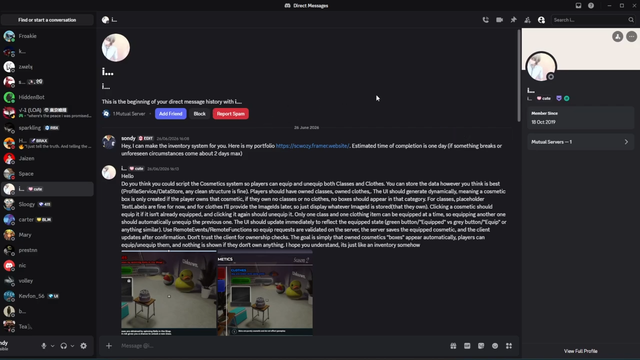Open the Space conversation
The height and width of the screenshot is (360, 640).
click(x=47, y=173)
